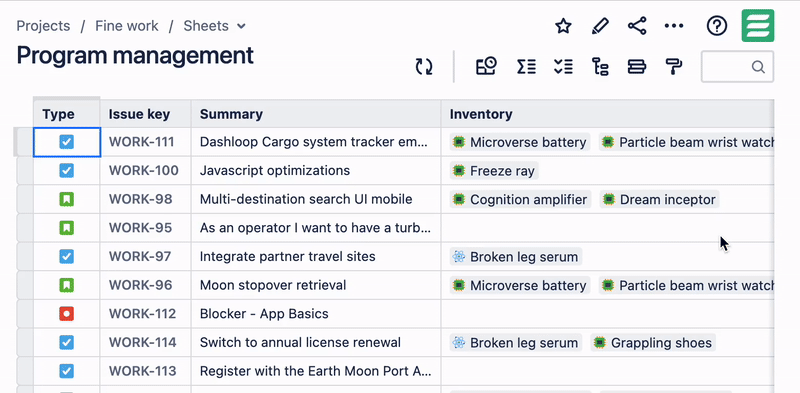The image size is (800, 393).
Task: Open the three-dots more actions menu
Action: click(x=674, y=26)
